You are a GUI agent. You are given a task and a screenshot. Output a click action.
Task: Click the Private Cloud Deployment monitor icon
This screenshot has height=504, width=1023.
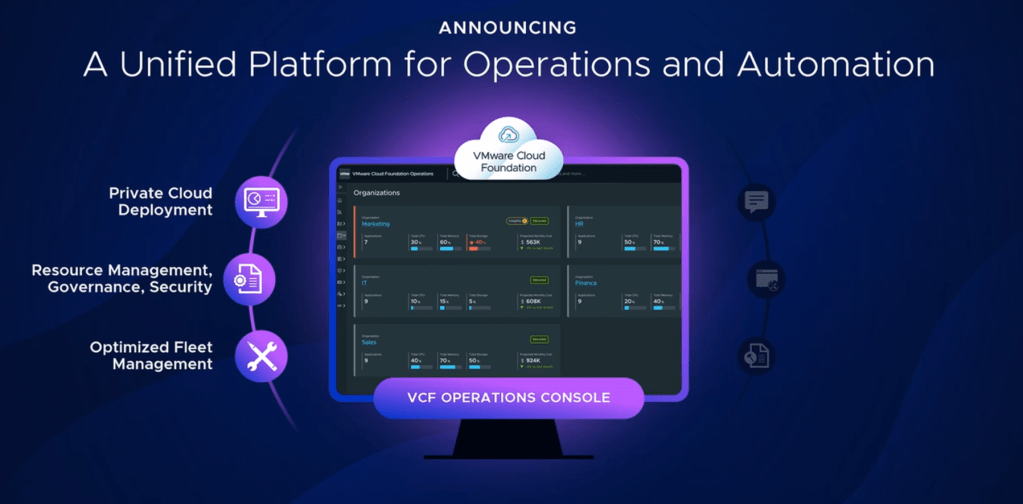[261, 202]
